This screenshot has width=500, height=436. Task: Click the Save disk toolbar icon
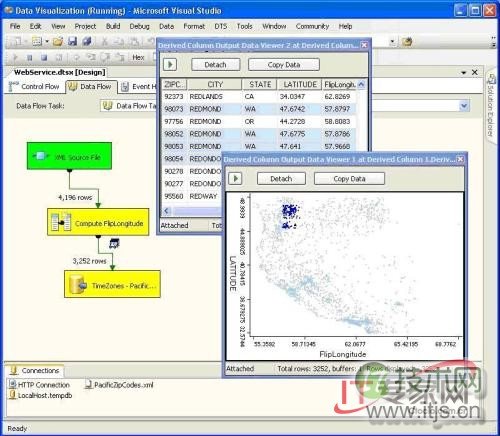point(73,41)
